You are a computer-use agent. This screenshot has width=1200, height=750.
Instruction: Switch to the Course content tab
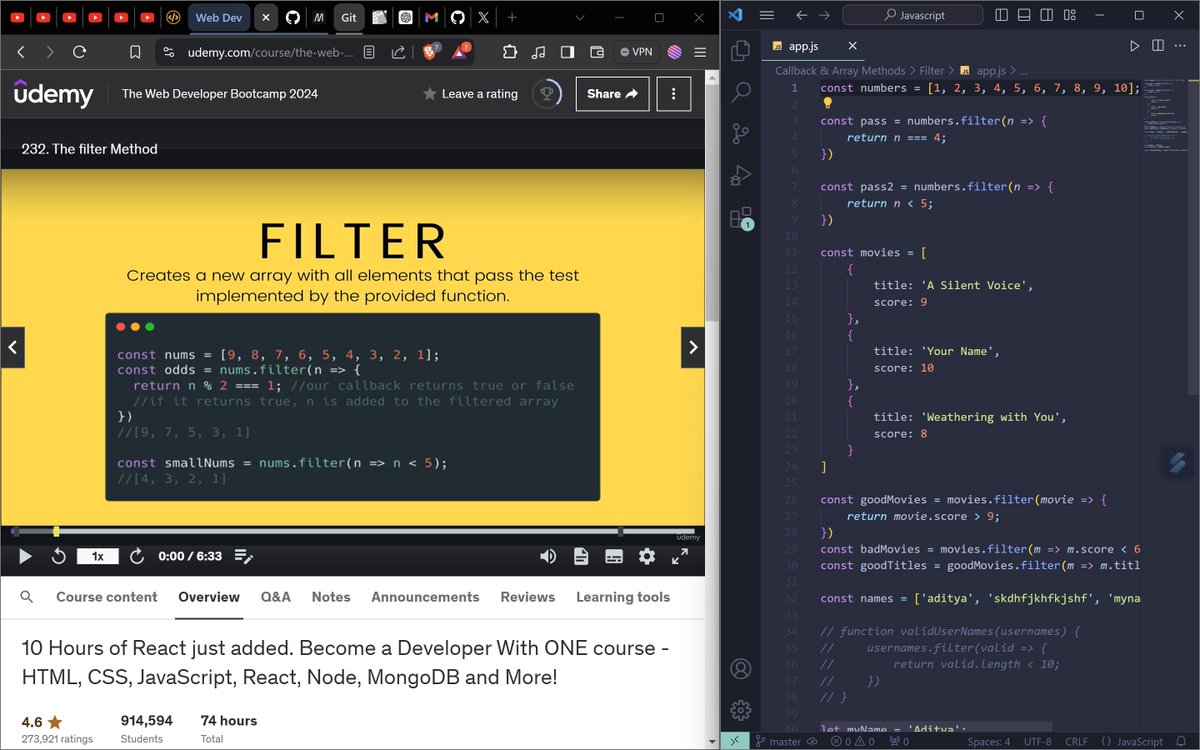click(x=107, y=597)
